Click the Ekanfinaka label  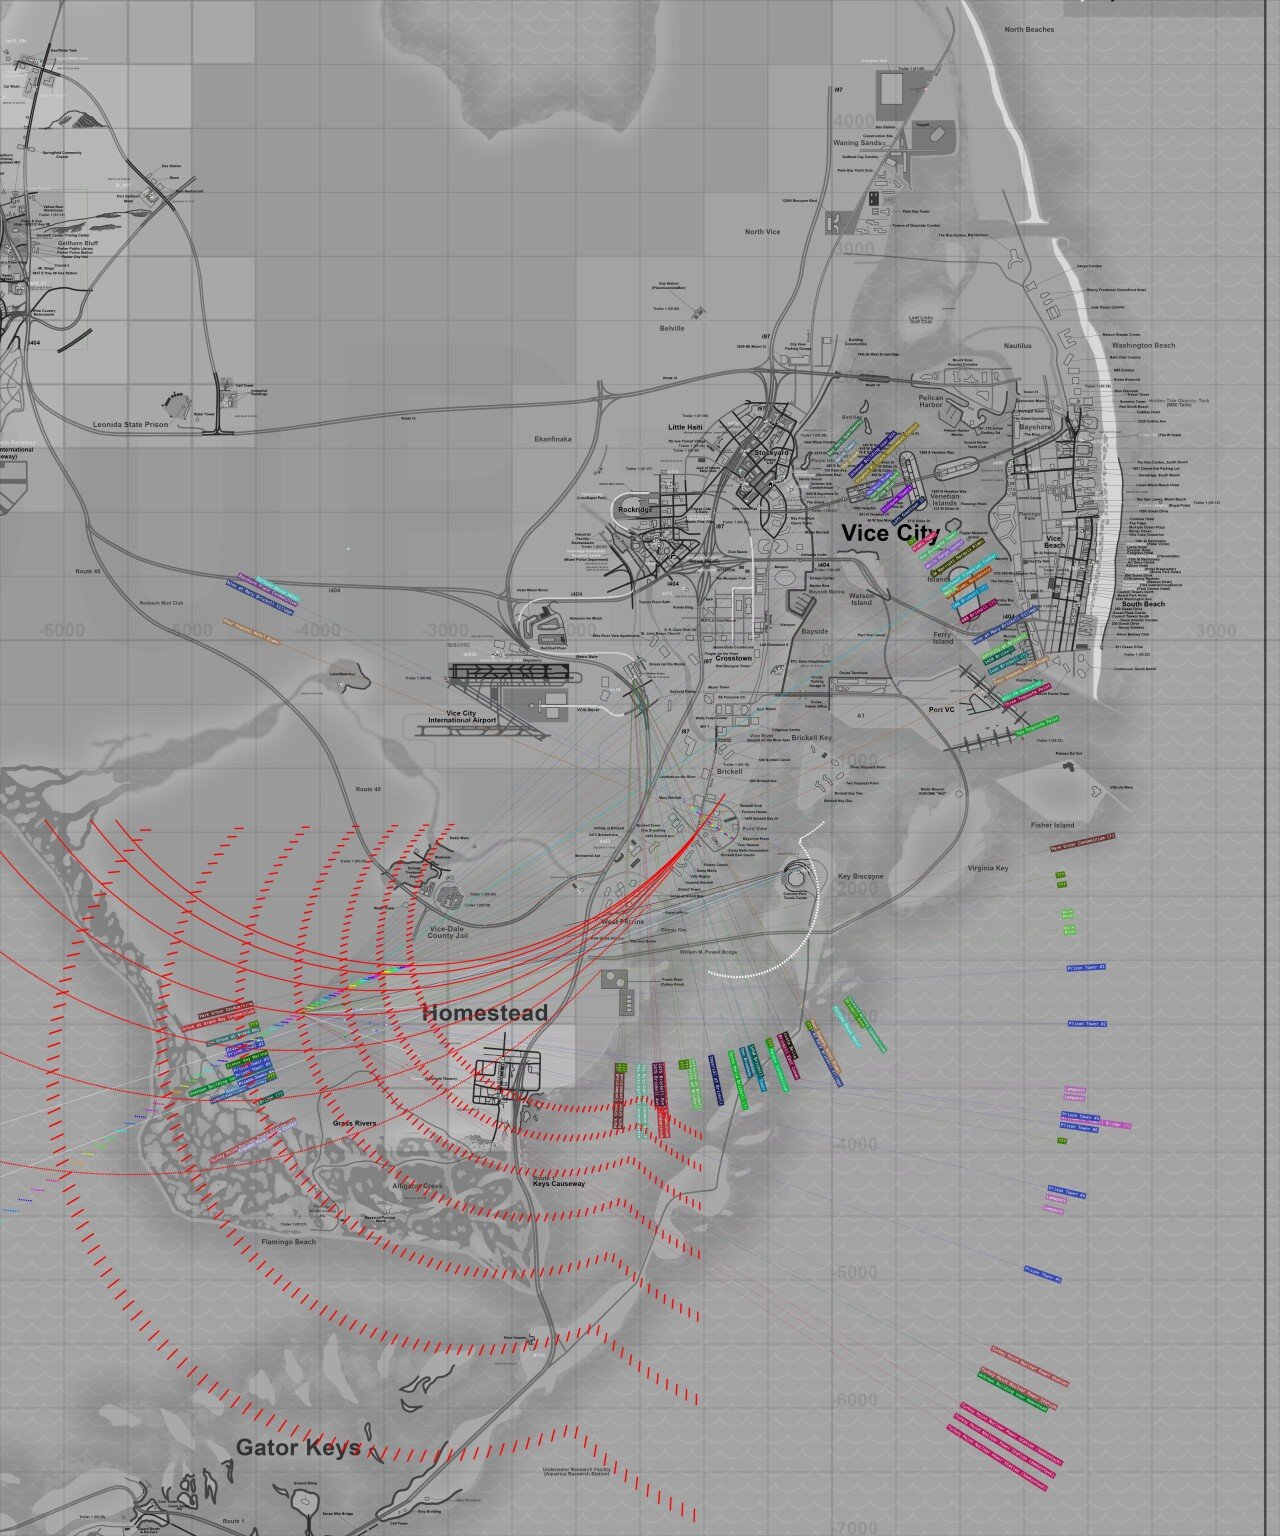553,439
